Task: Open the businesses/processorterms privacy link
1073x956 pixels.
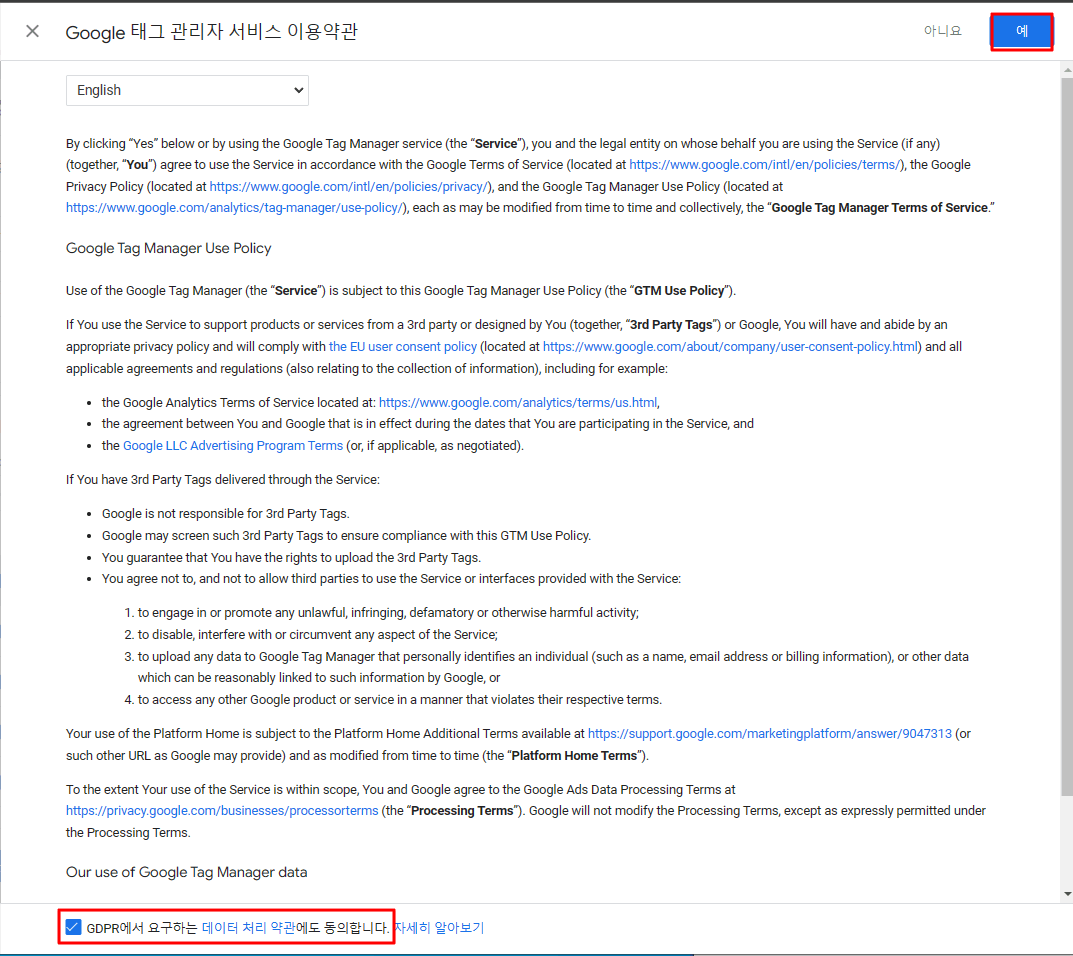Action: coord(222,811)
